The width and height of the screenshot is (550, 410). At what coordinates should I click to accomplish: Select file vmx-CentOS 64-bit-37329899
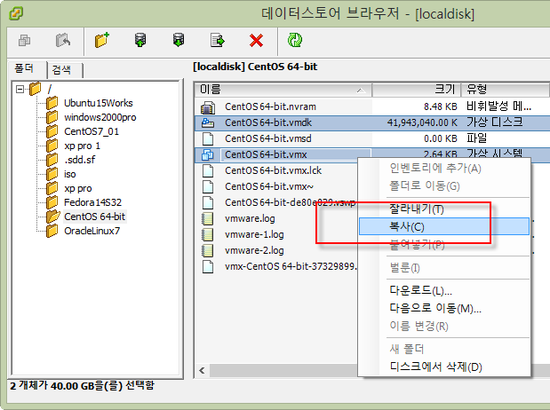[x=290, y=266]
